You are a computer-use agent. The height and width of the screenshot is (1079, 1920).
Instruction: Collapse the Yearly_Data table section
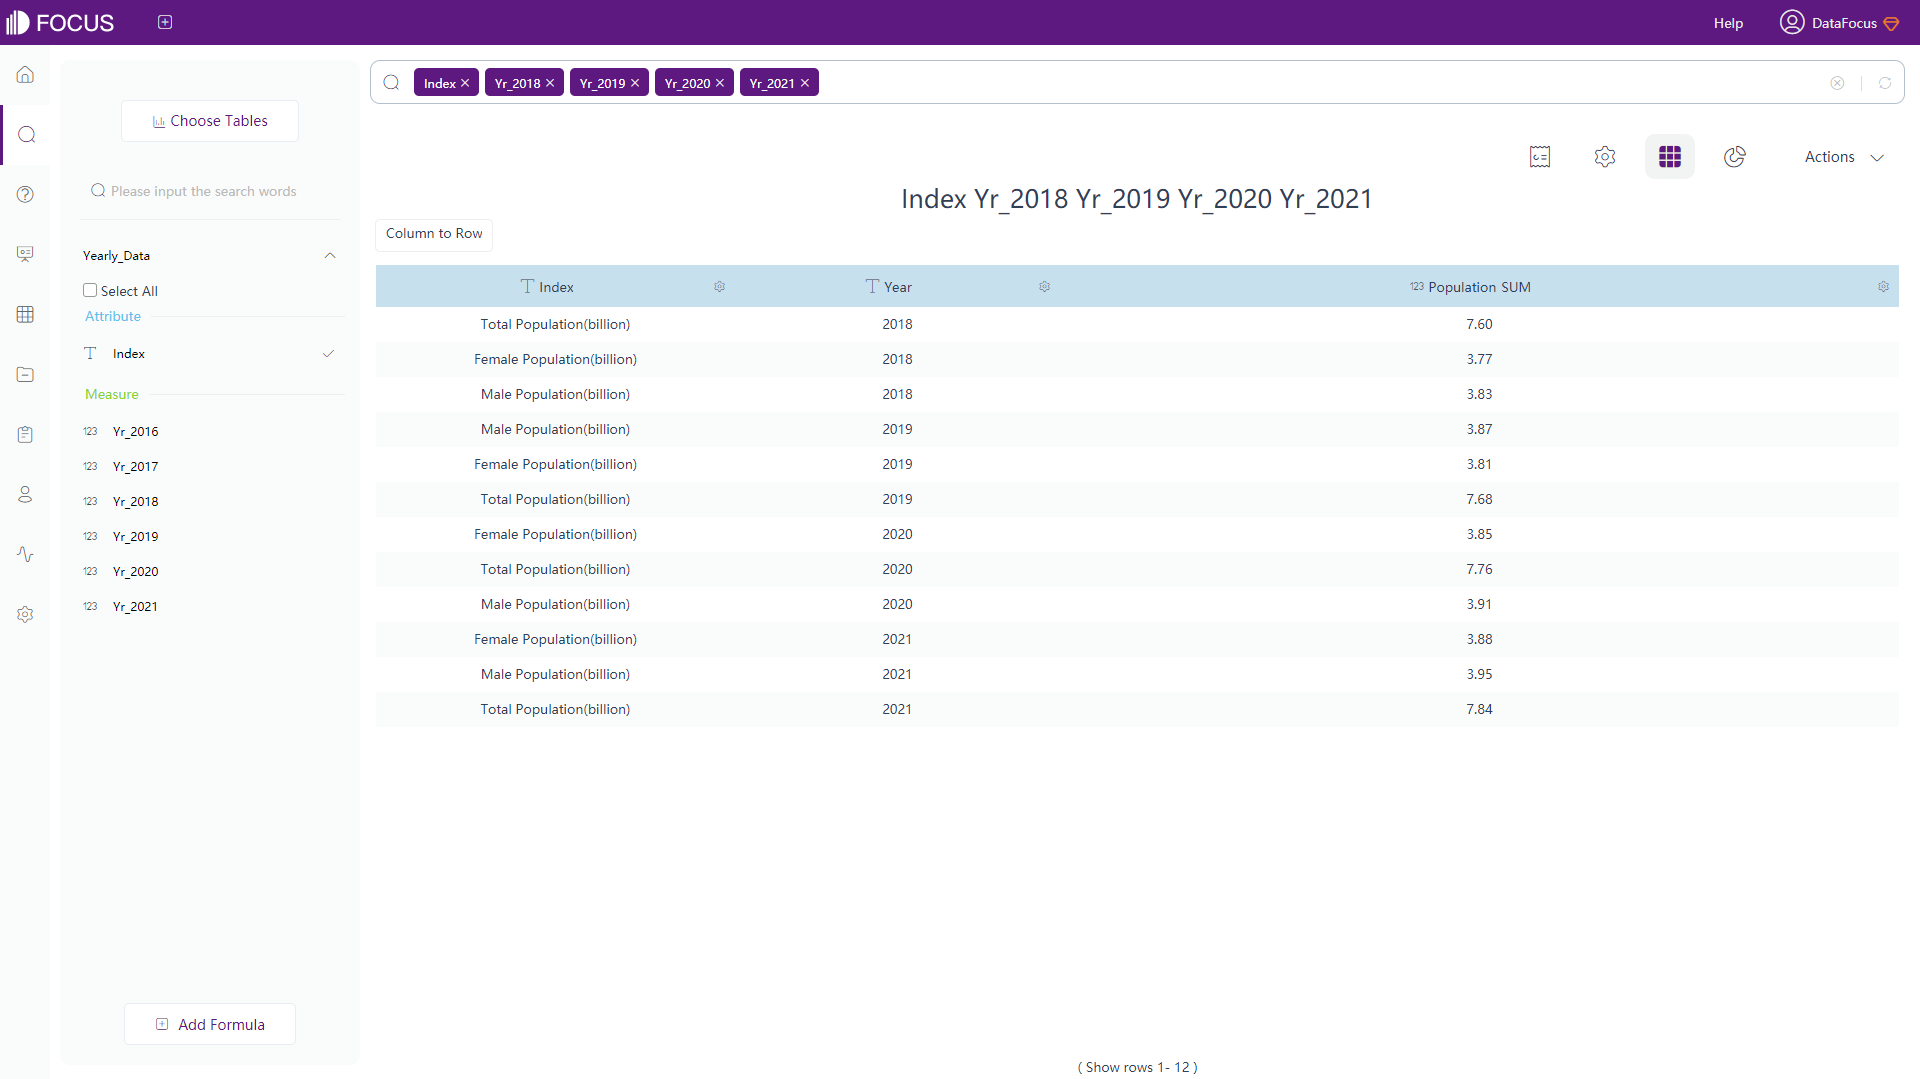click(x=330, y=256)
